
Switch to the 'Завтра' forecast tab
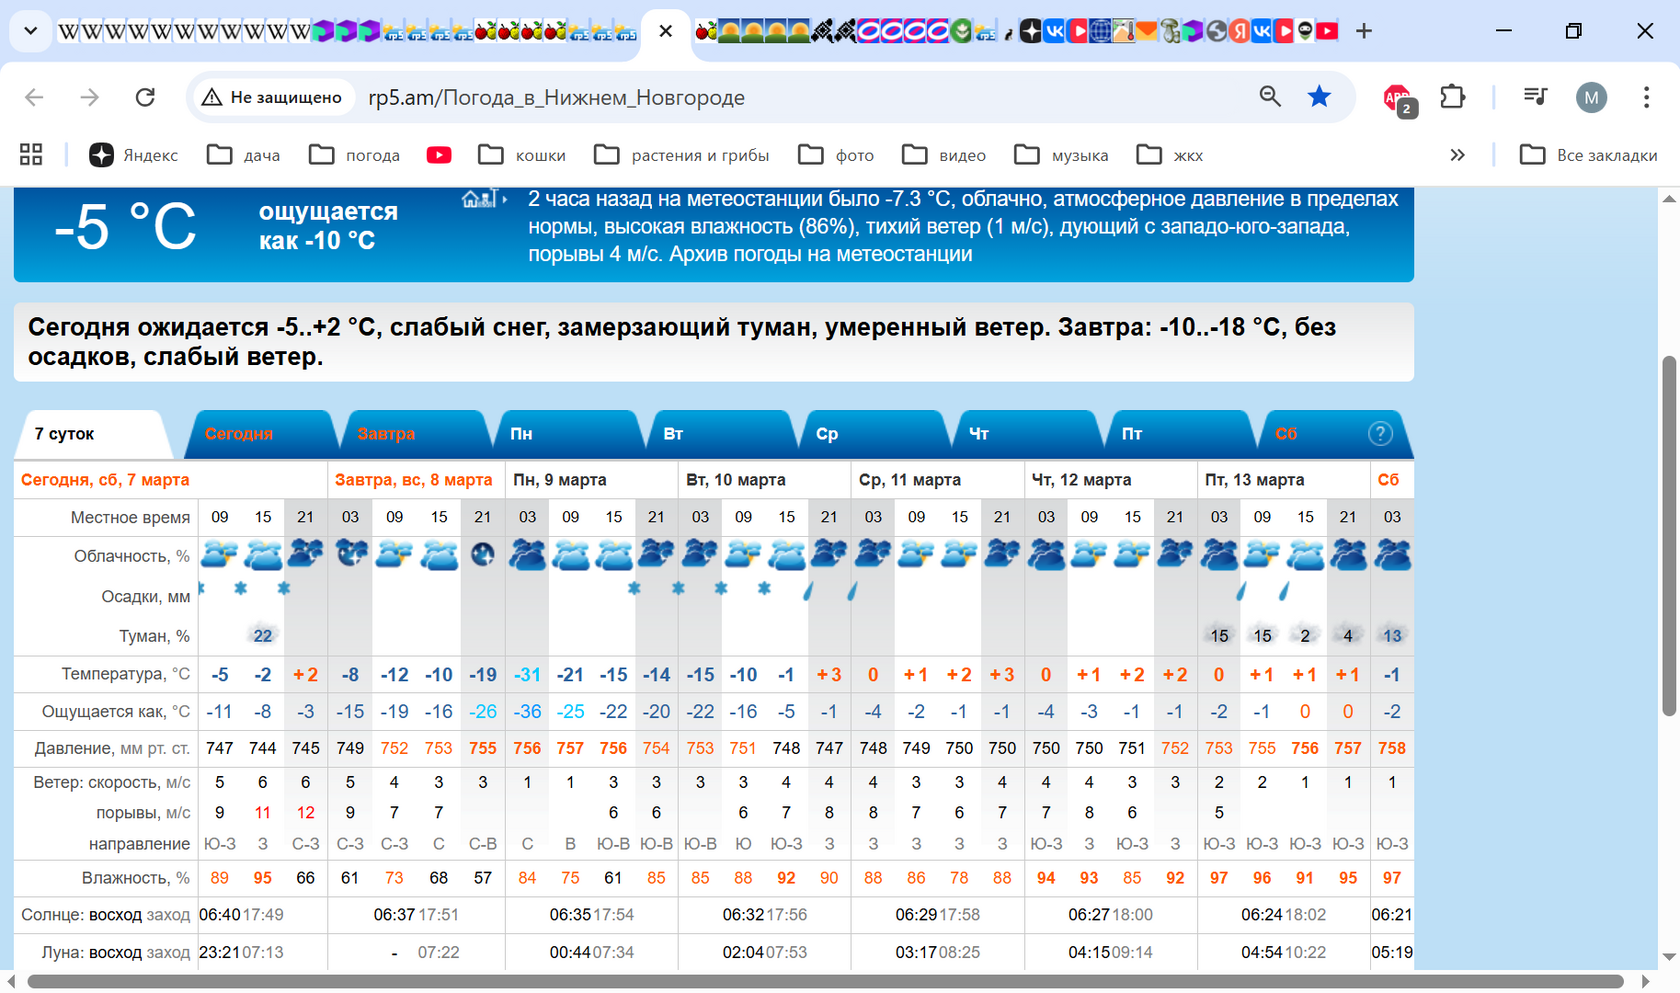coord(386,434)
